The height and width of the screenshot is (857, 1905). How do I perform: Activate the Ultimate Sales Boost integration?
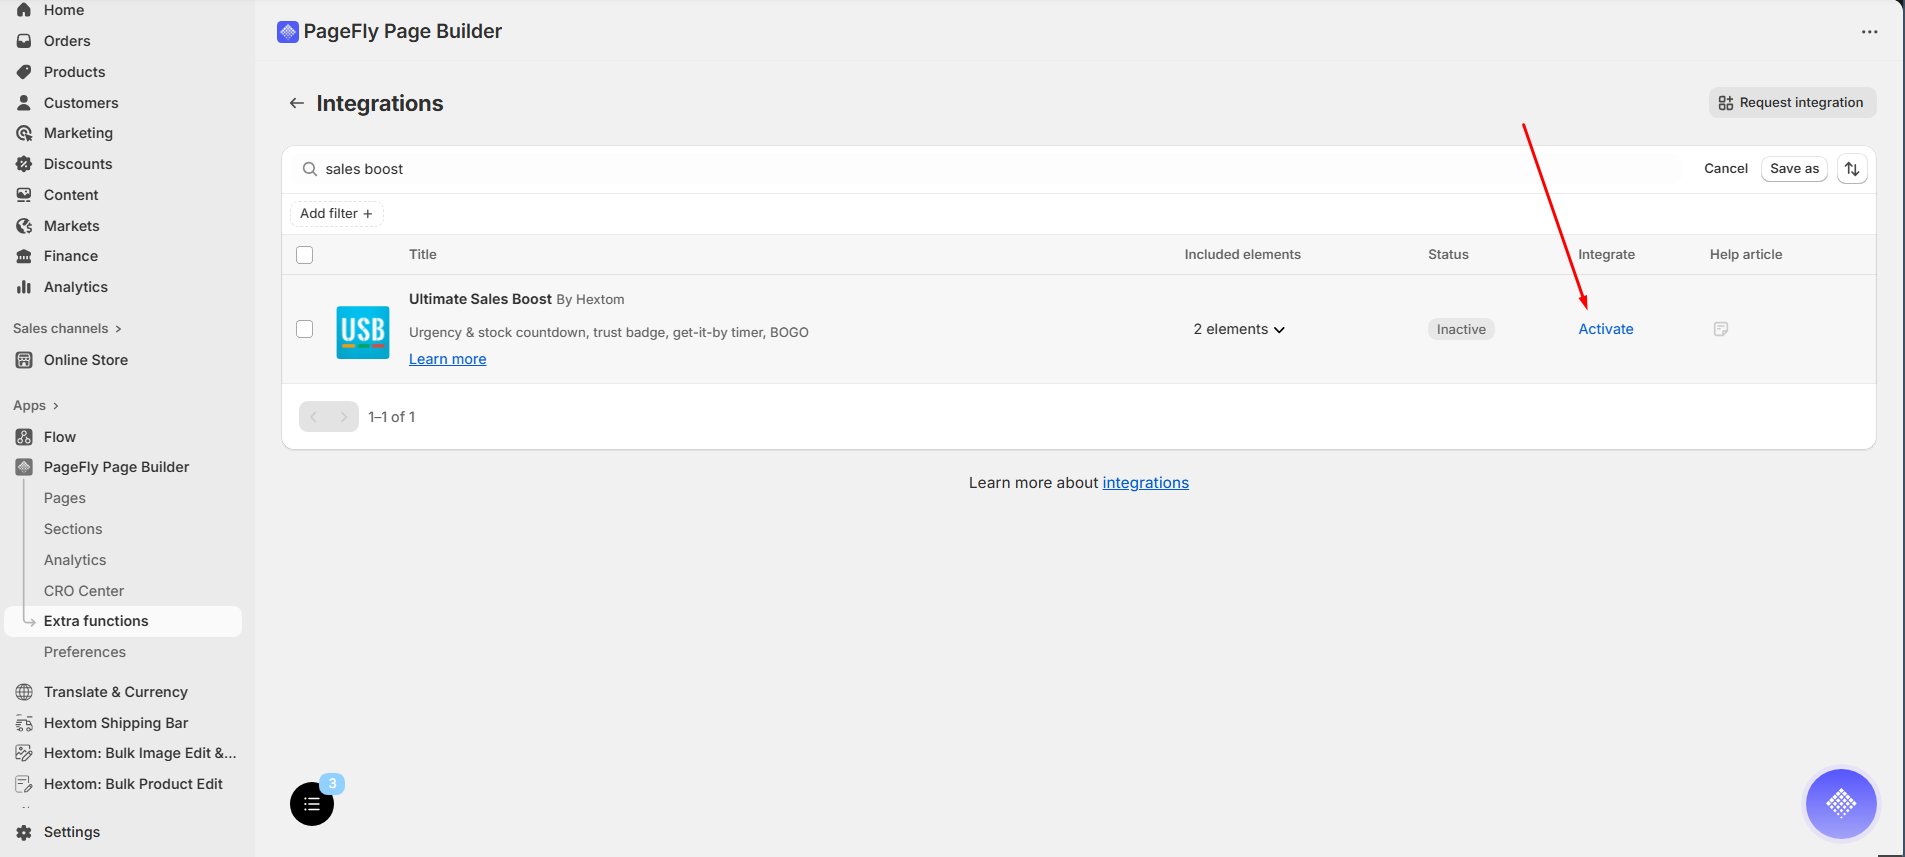[1606, 329]
